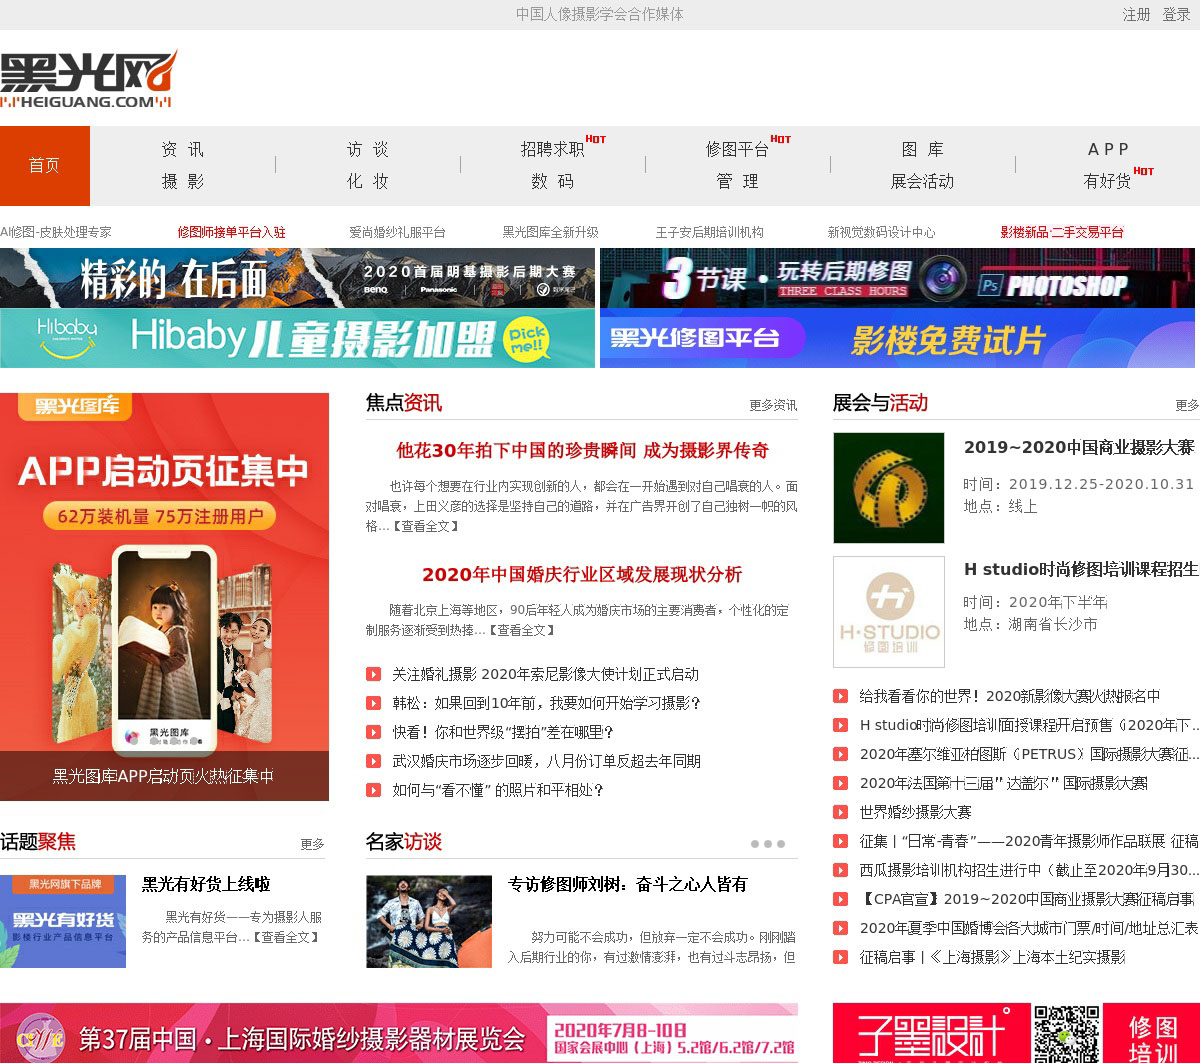Viewport: 1200px width, 1063px height.
Task: Click play icon beside 快看！你和世界级"摆拍"
Action: tap(373, 732)
